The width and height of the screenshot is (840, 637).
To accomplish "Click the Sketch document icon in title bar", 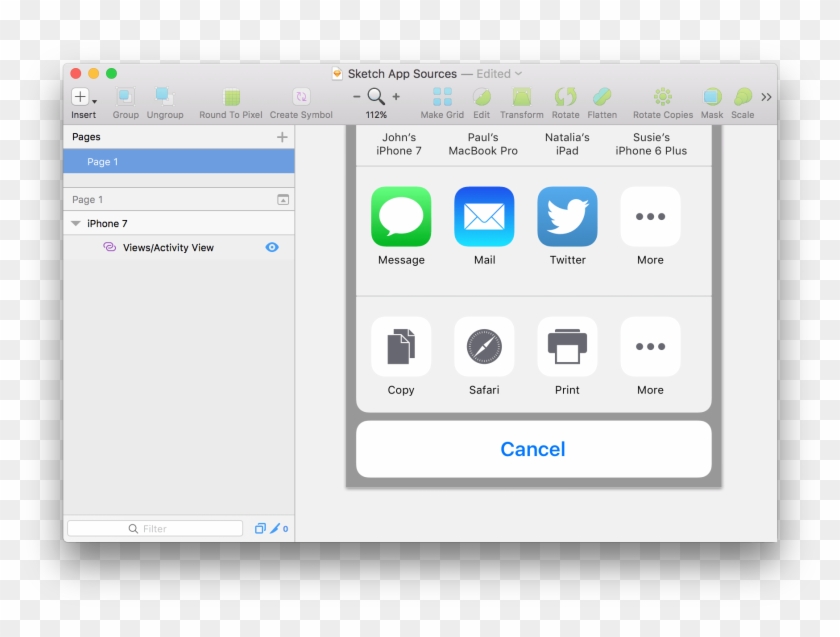I will coord(337,73).
